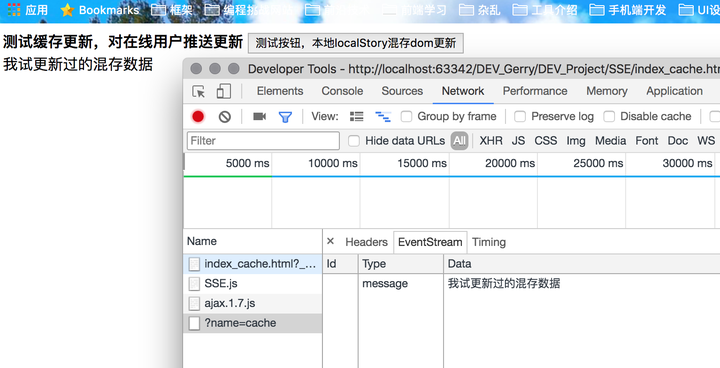Click the Type column header
Screen dimensions: 720x368
pyautogui.click(x=401, y=264)
